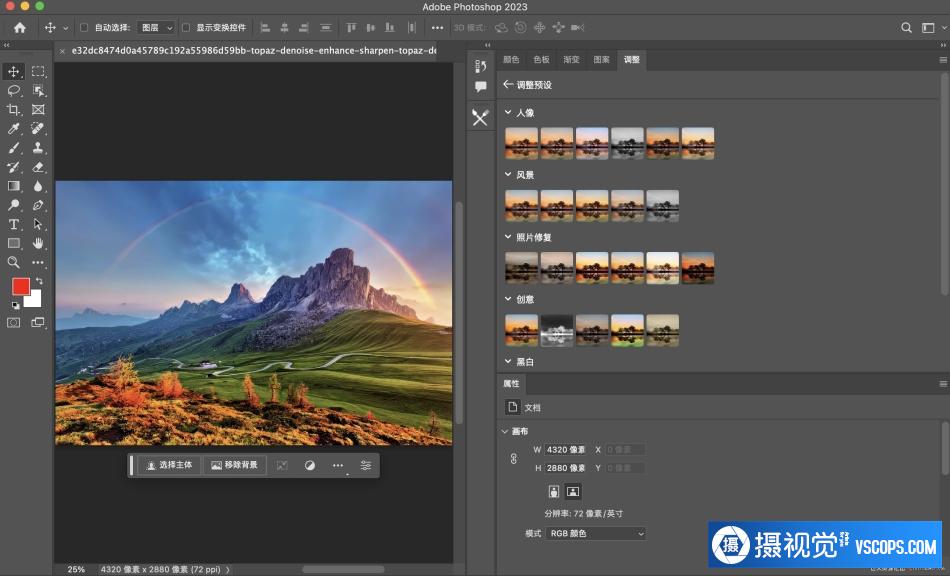Select the Horizontal Type tool

(x=13, y=224)
